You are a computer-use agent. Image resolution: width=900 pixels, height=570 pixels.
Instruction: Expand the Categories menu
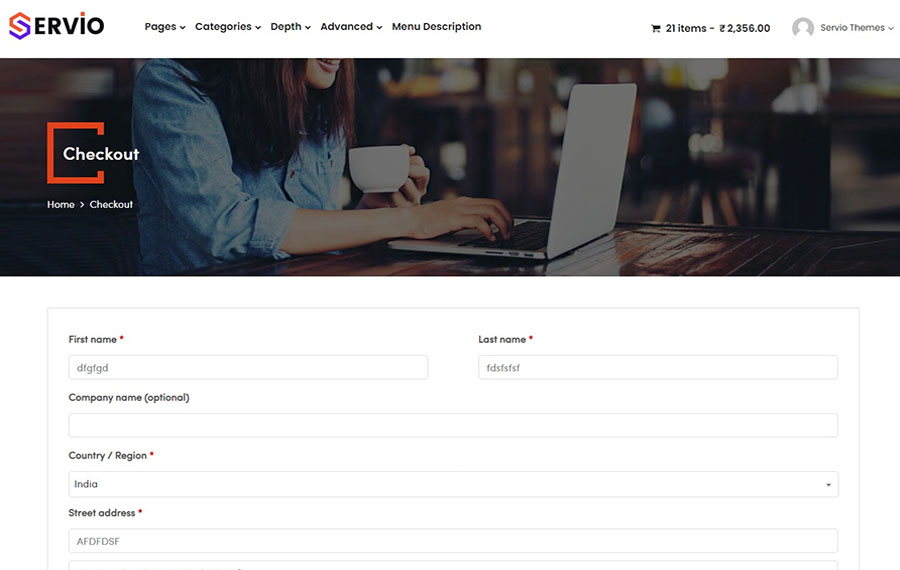228,27
